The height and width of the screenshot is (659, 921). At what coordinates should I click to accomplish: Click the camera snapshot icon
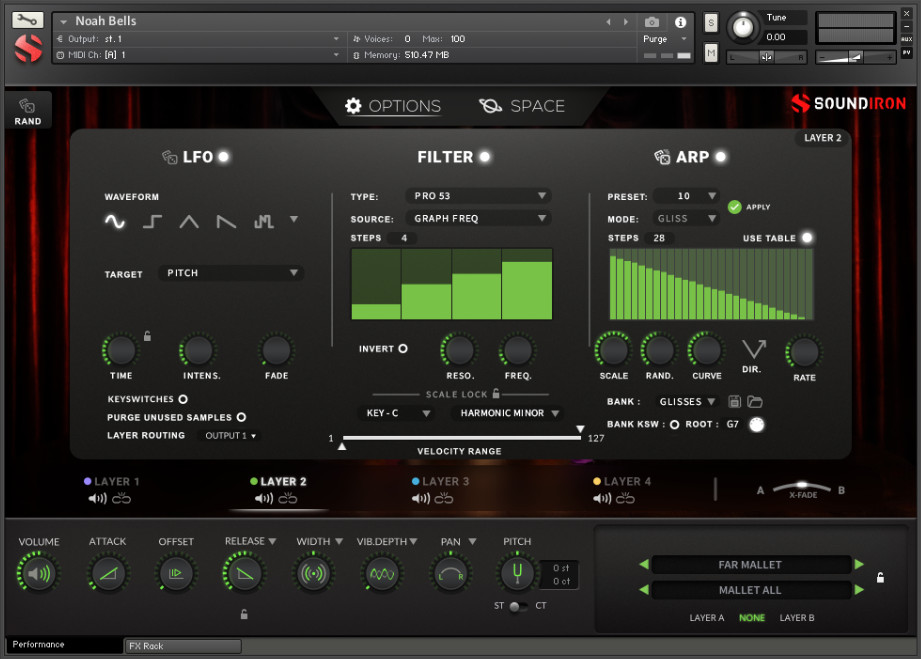[651, 22]
